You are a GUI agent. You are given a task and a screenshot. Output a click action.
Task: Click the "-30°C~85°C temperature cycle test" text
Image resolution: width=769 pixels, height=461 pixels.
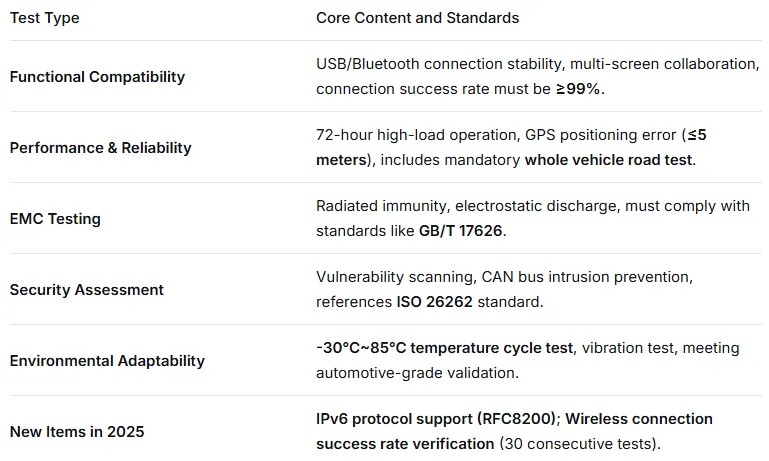(445, 348)
